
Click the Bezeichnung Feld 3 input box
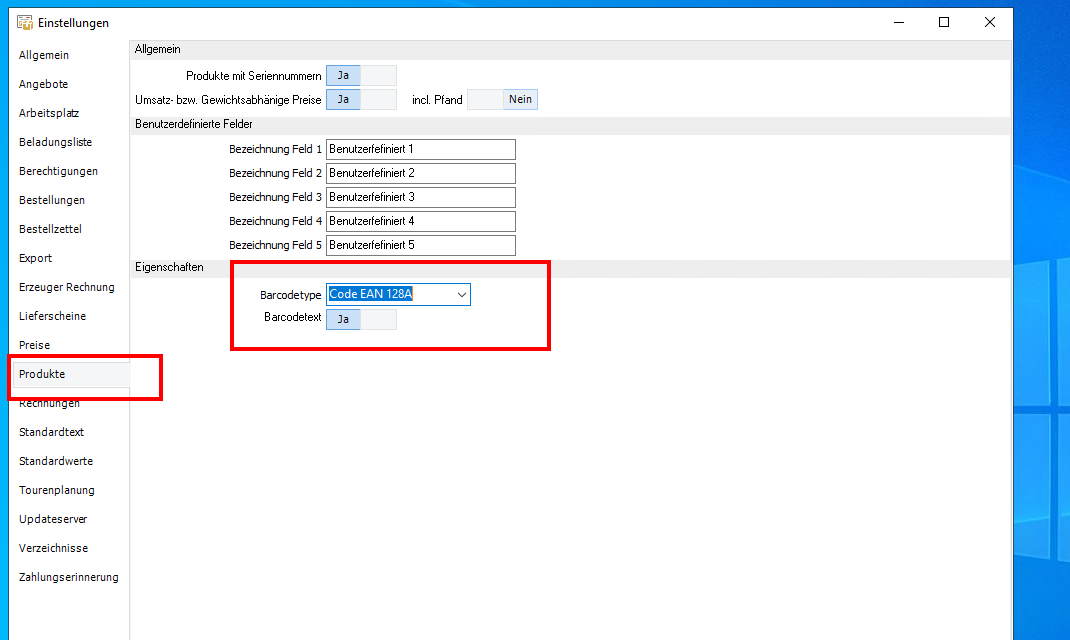420,197
